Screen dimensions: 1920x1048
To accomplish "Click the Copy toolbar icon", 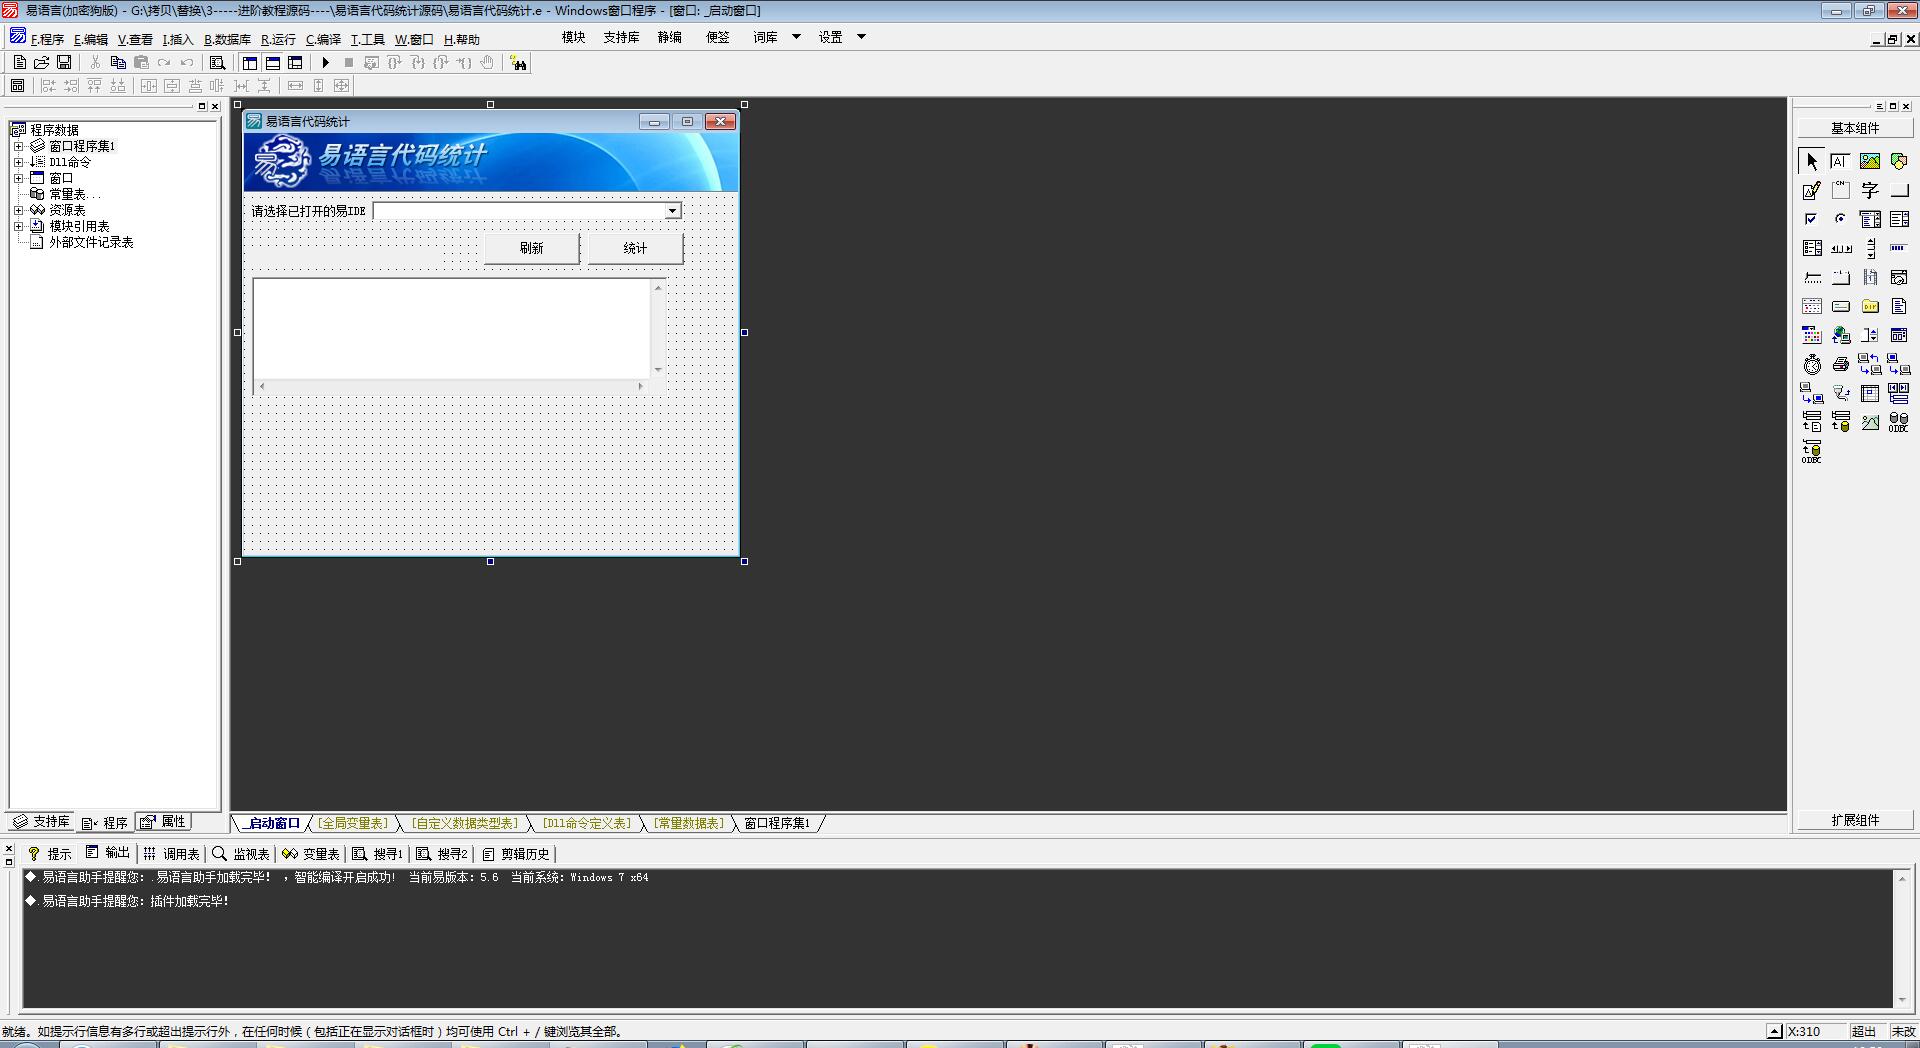I will pos(118,63).
